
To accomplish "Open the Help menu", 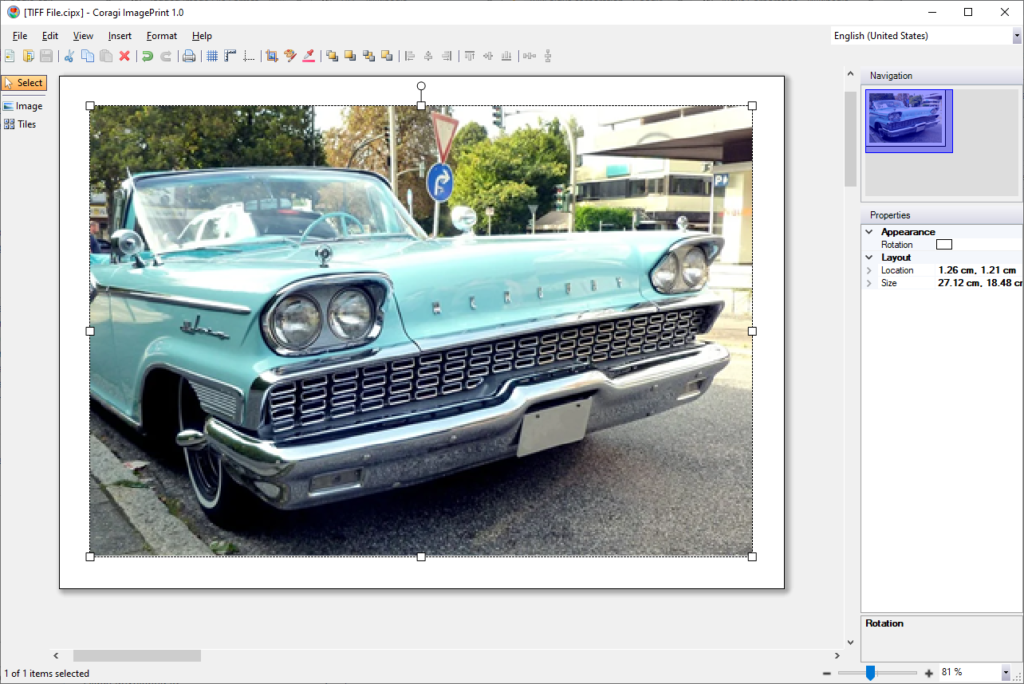I will pos(202,36).
